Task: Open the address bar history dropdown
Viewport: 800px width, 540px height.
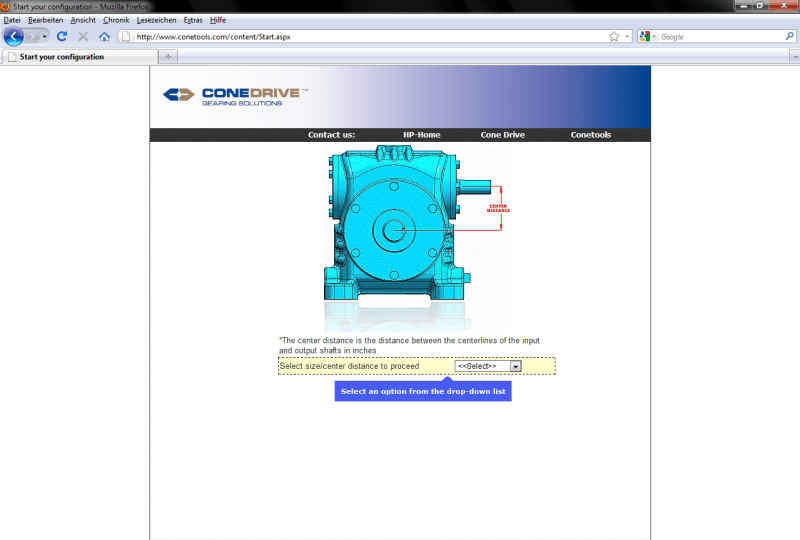Action: pos(627,37)
